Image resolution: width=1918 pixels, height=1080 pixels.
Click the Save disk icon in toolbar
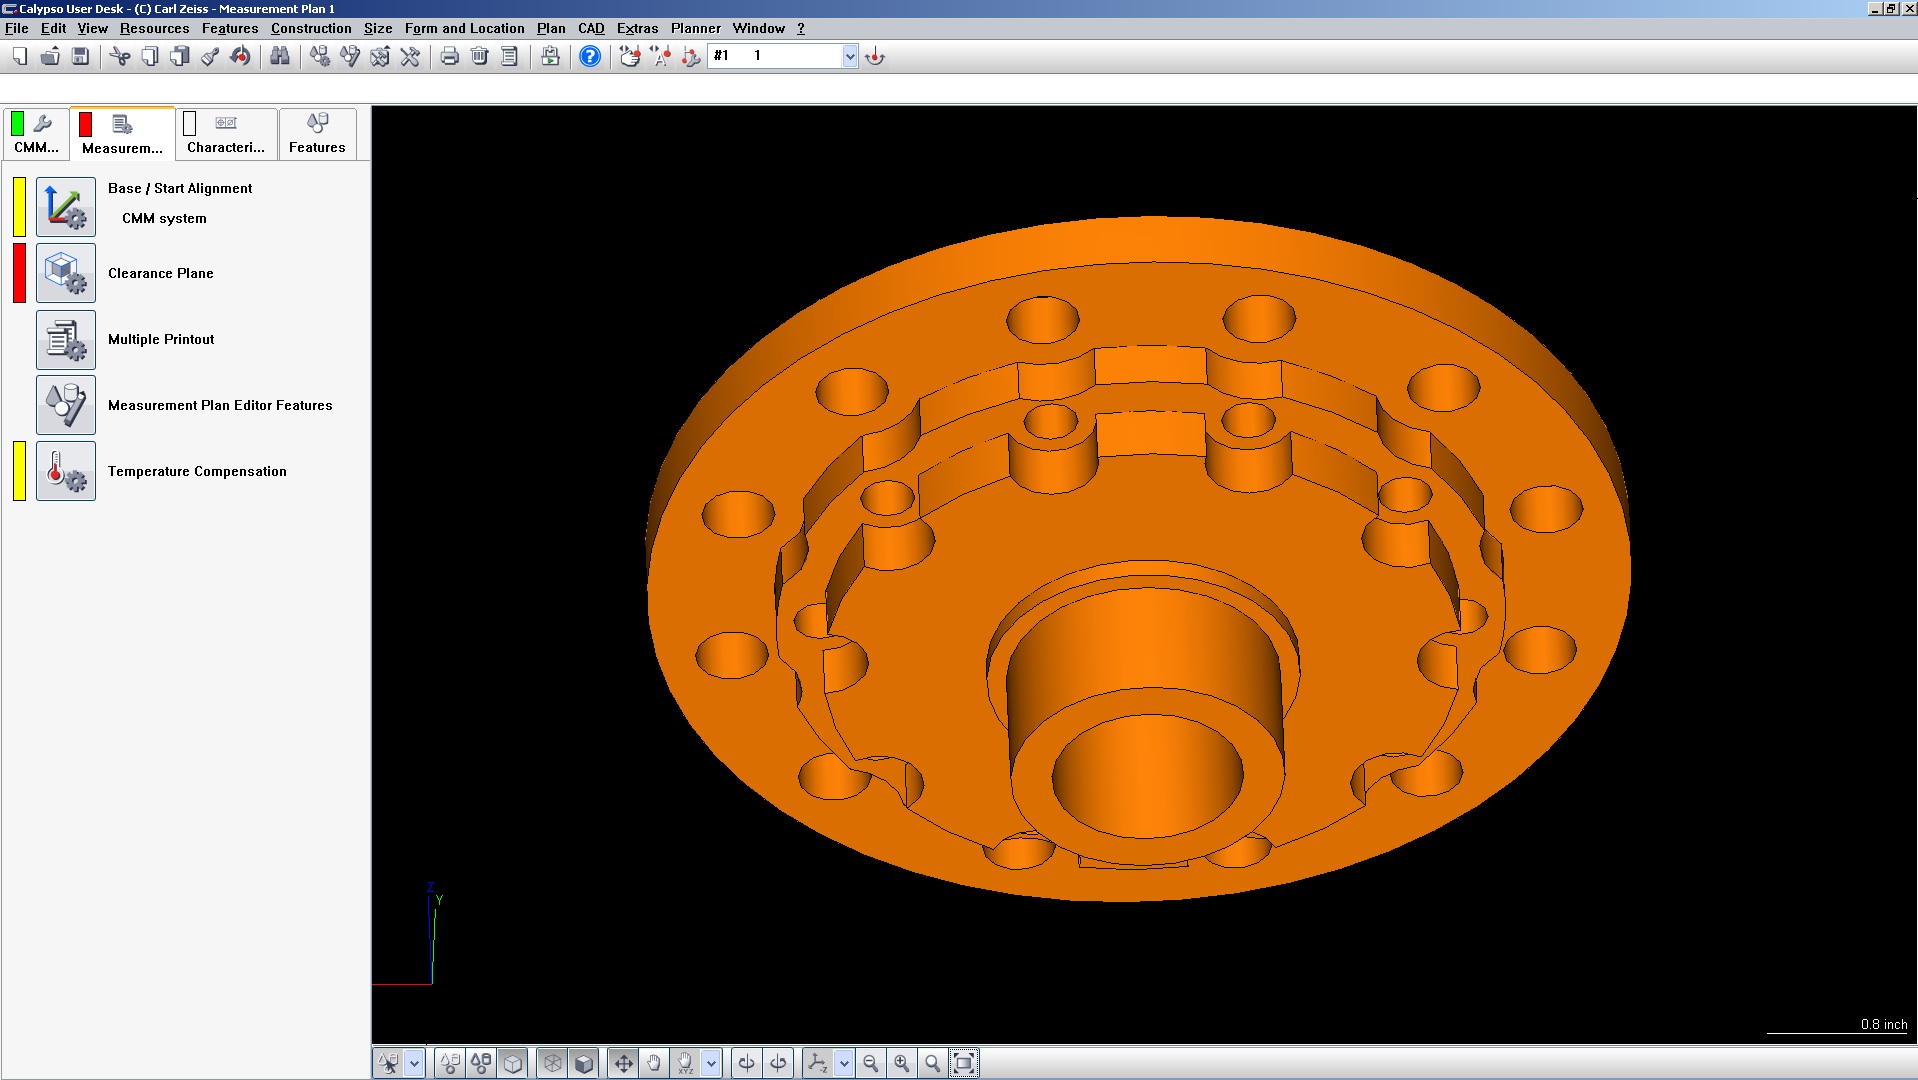click(81, 57)
